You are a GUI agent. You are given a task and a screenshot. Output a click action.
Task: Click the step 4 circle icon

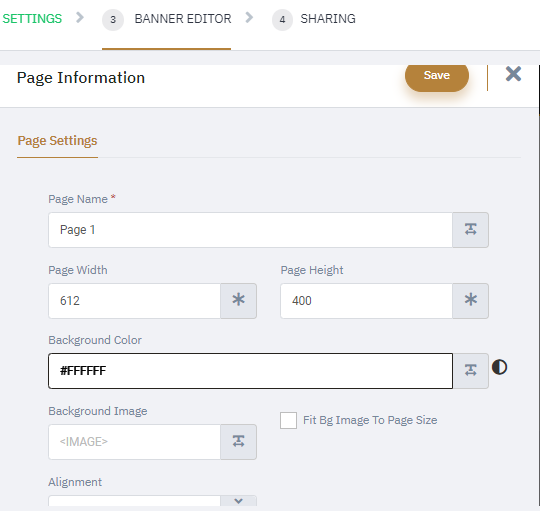282,20
